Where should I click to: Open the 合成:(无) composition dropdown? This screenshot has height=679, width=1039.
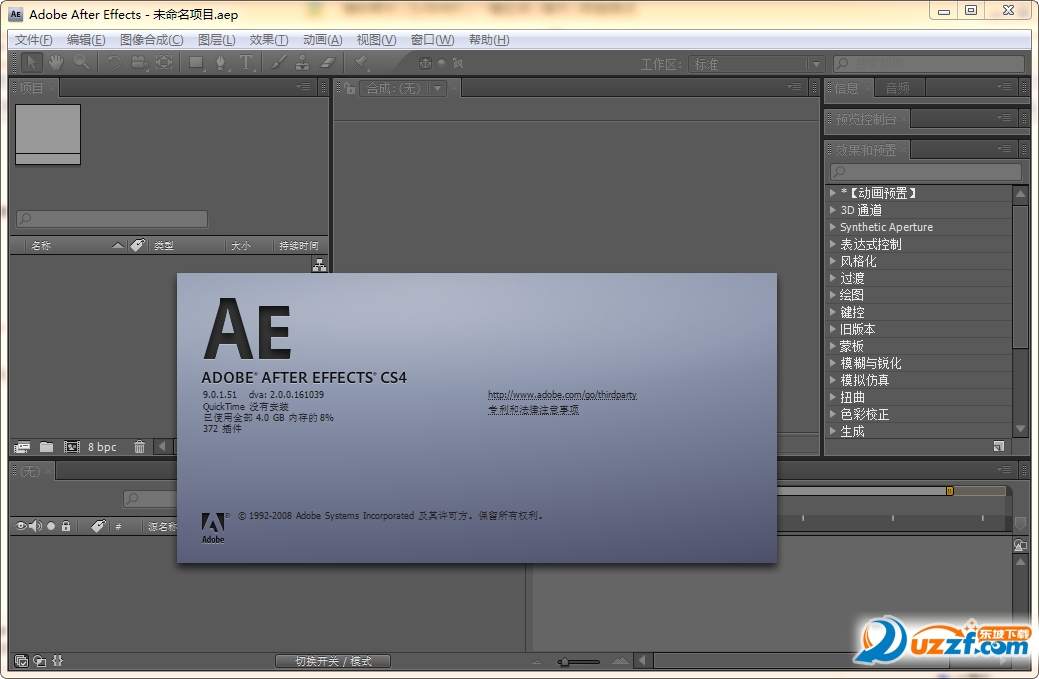click(x=403, y=88)
